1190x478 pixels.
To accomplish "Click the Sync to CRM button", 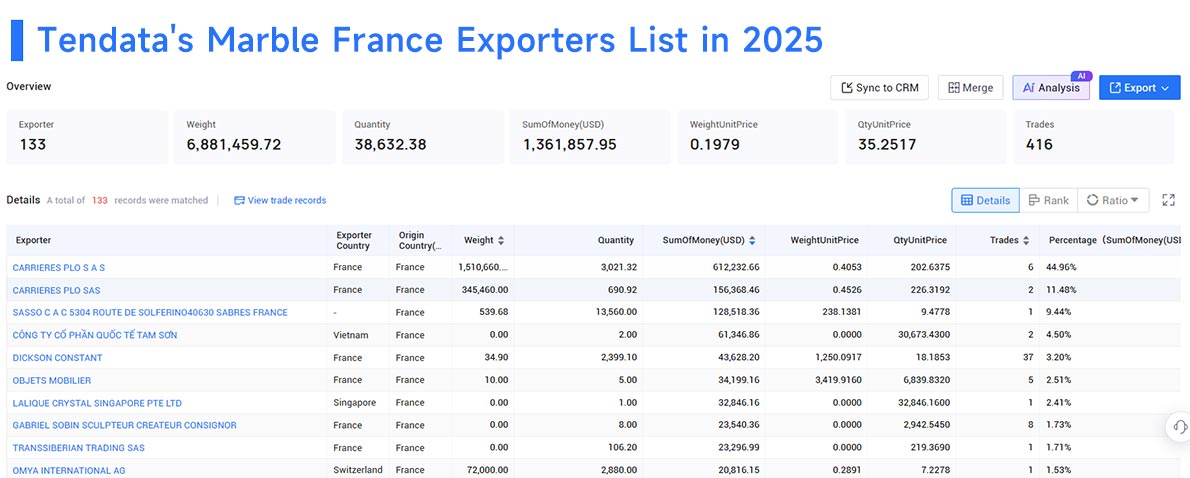I will 880,88.
